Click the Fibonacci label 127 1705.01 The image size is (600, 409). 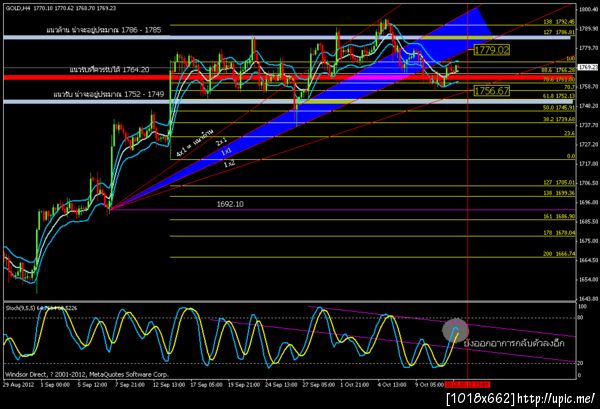559,183
